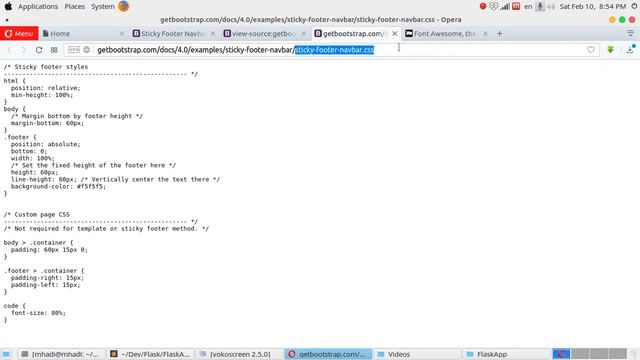Open the power button in top panel
The width and height of the screenshot is (640, 360).
(x=634, y=6)
